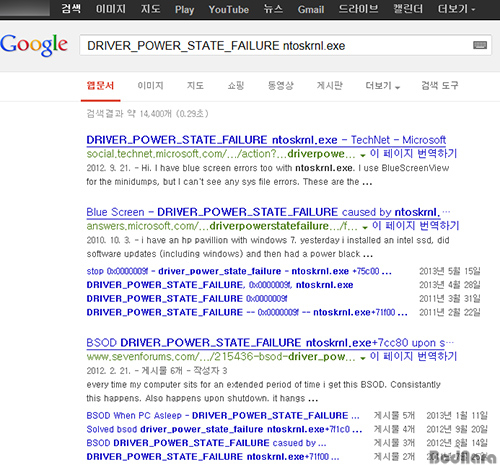Open 검색 in the top black bar
This screenshot has width=500, height=467.
pyautogui.click(x=71, y=9)
